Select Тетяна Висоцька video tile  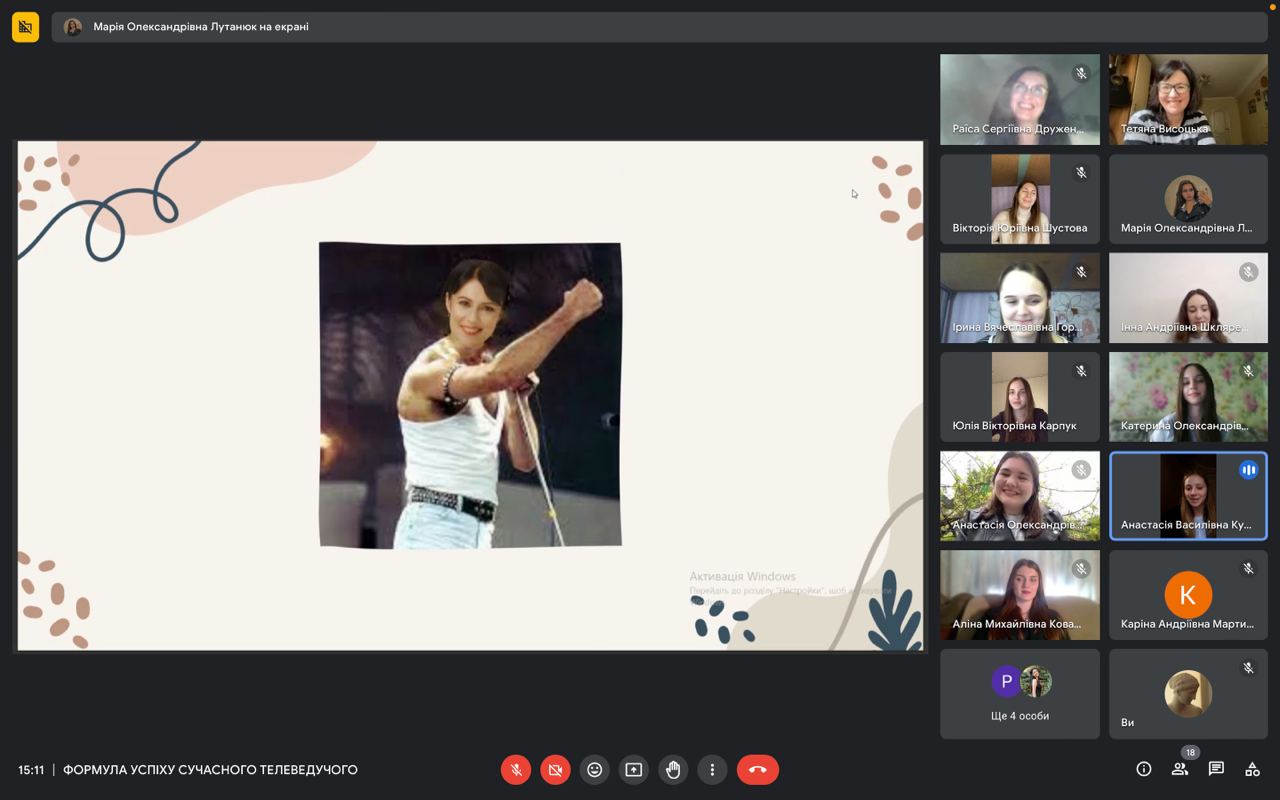[x=1188, y=99]
